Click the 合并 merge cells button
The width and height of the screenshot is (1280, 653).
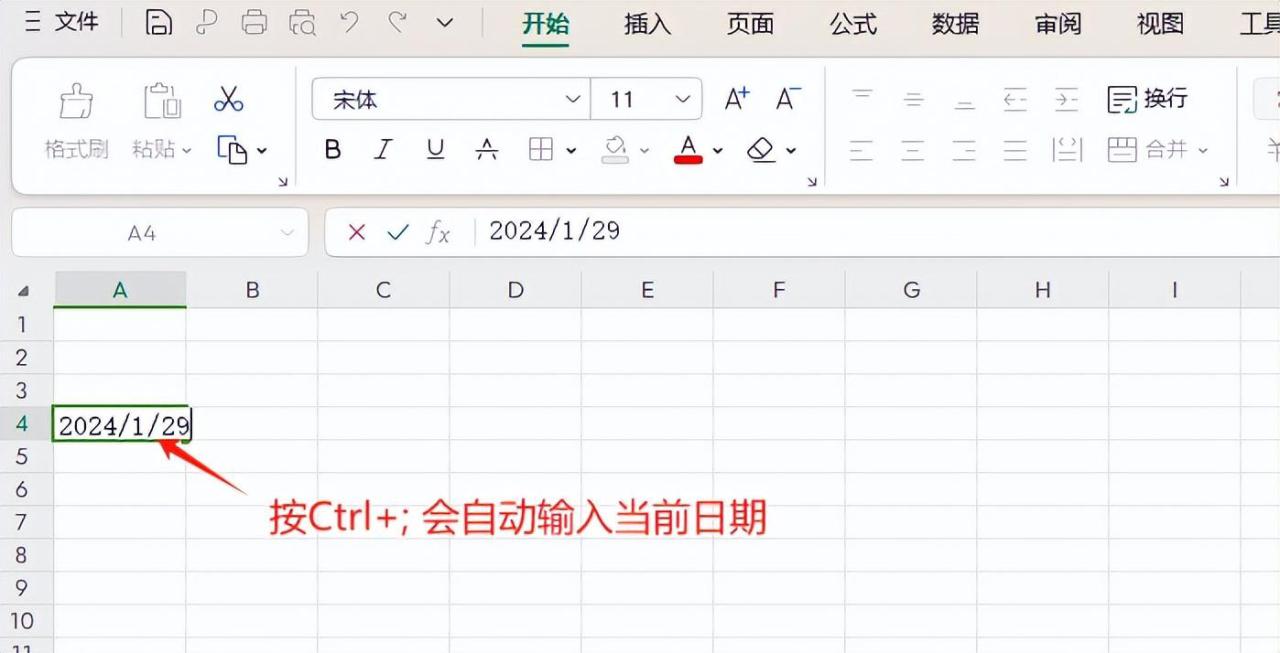1158,150
